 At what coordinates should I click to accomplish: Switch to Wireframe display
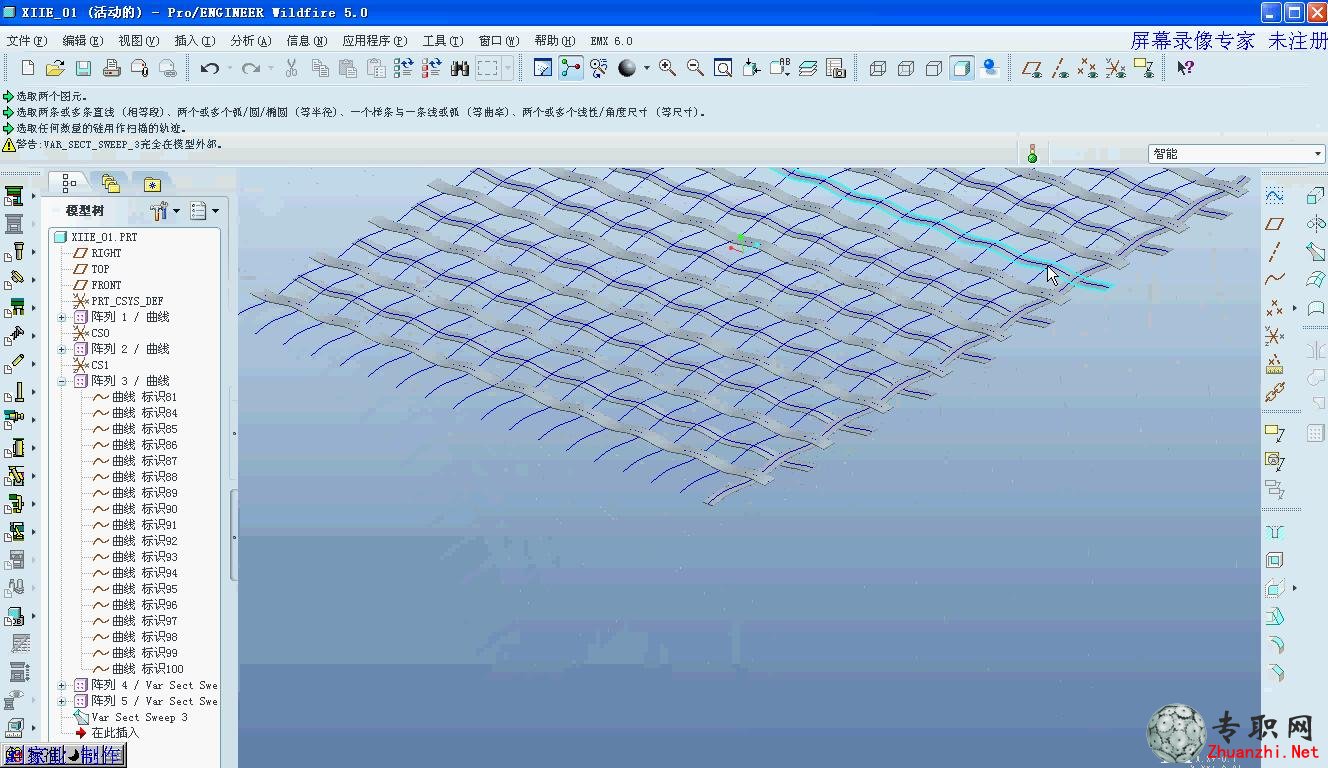click(x=878, y=68)
